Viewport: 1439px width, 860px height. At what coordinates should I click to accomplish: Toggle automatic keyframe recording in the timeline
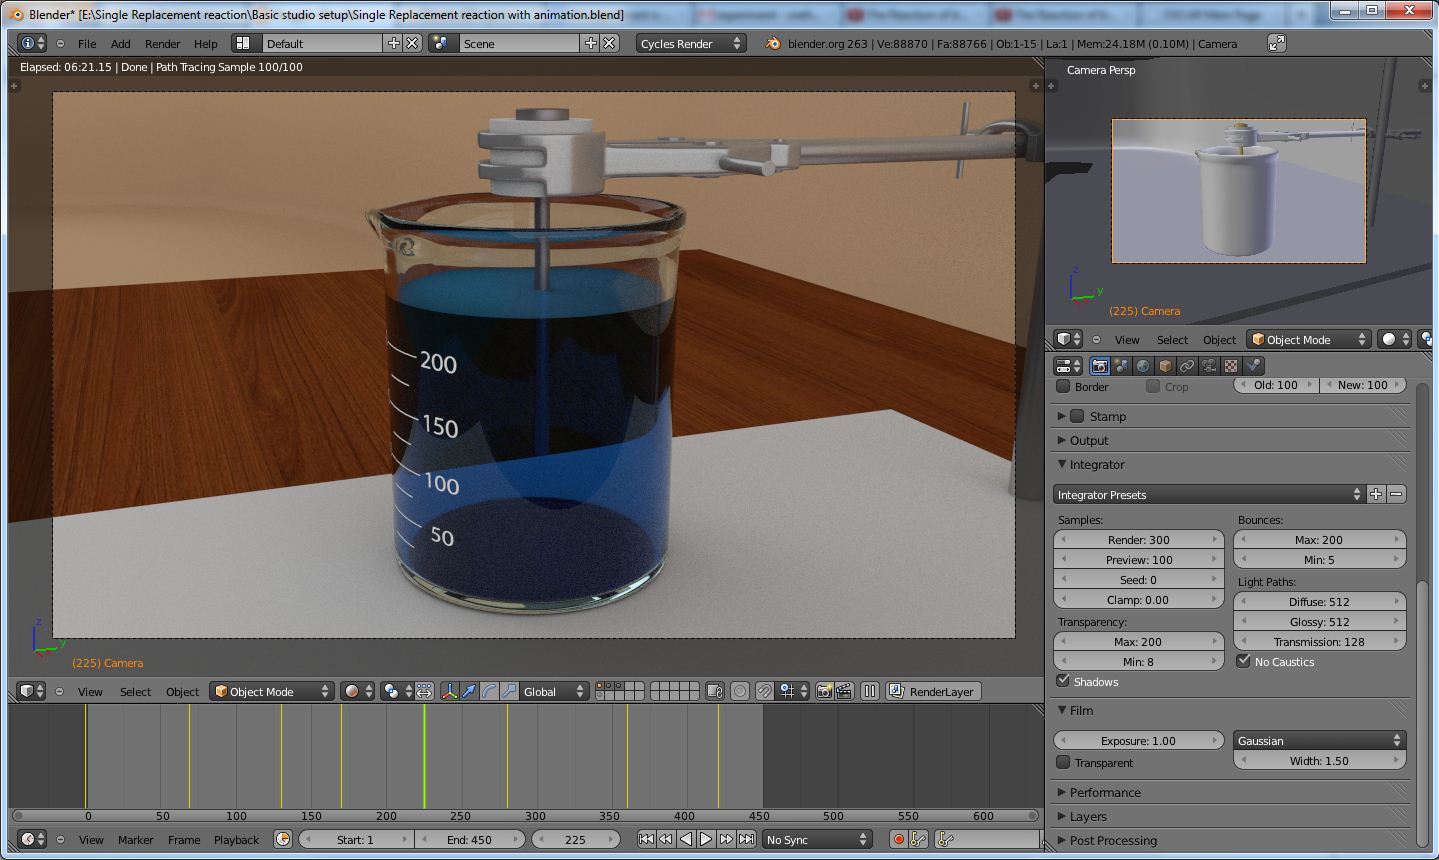898,839
